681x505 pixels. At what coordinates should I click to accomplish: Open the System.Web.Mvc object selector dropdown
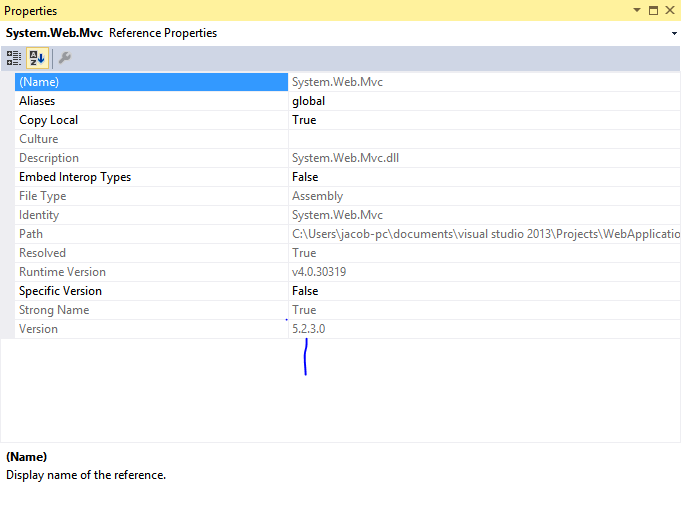(674, 33)
